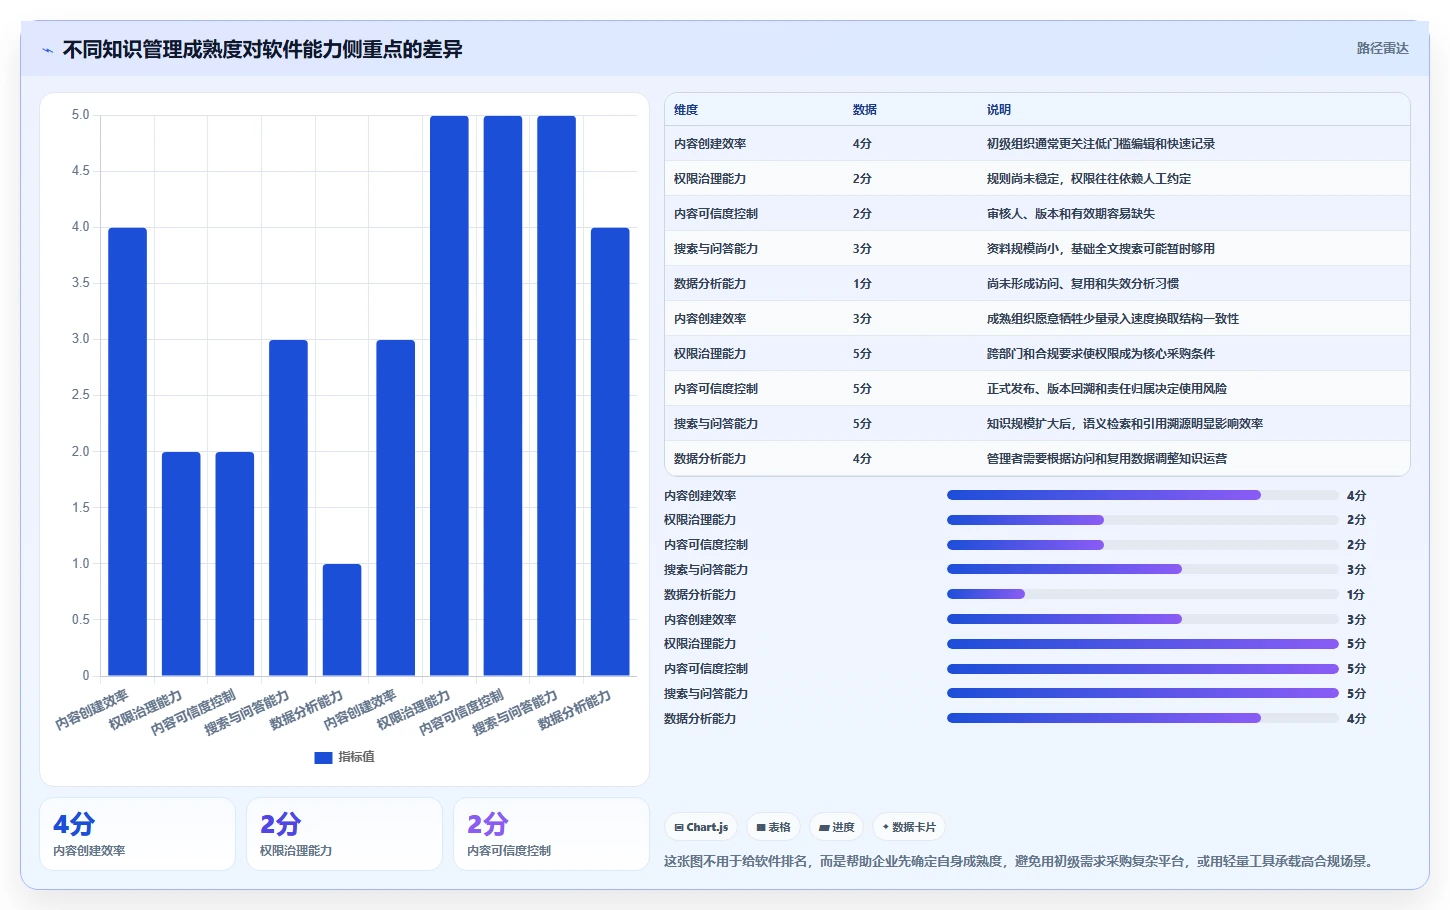Select the cell 正式发布、版本回溯和责任归属决定使用风险
The width and height of the screenshot is (1450, 910).
(1107, 389)
